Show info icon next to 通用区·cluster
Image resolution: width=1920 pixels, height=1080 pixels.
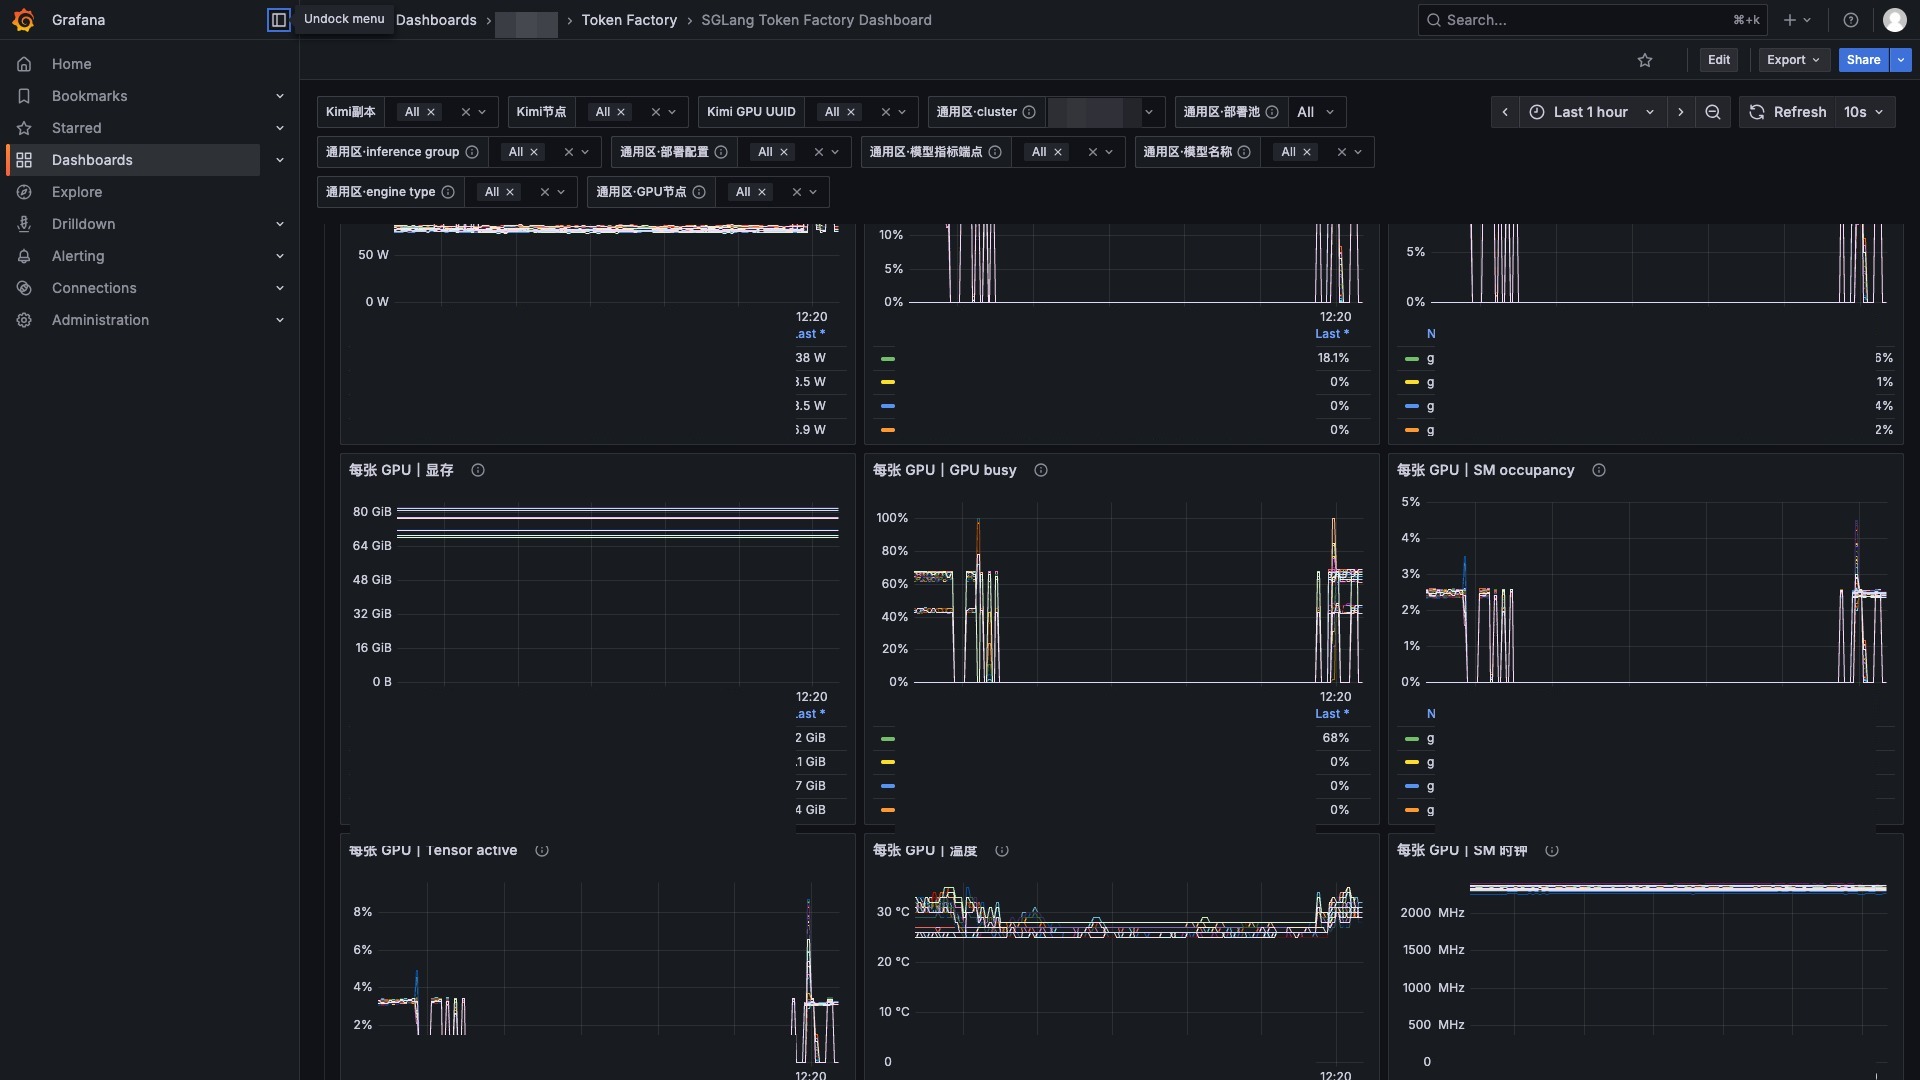pos(1029,112)
